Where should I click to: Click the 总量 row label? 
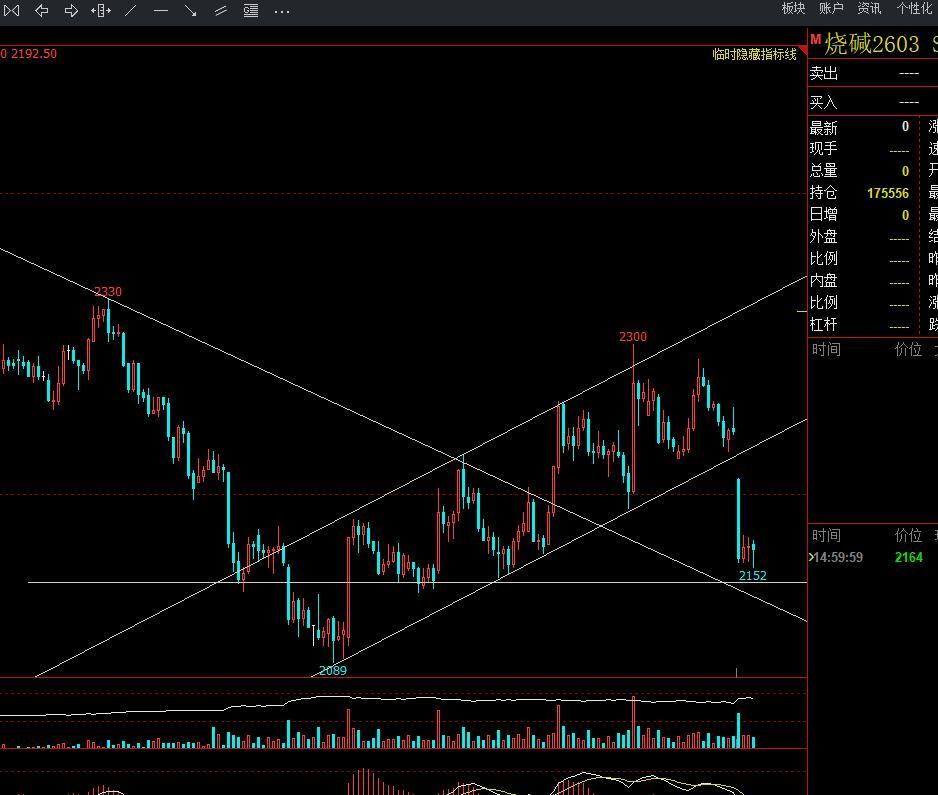(x=823, y=171)
